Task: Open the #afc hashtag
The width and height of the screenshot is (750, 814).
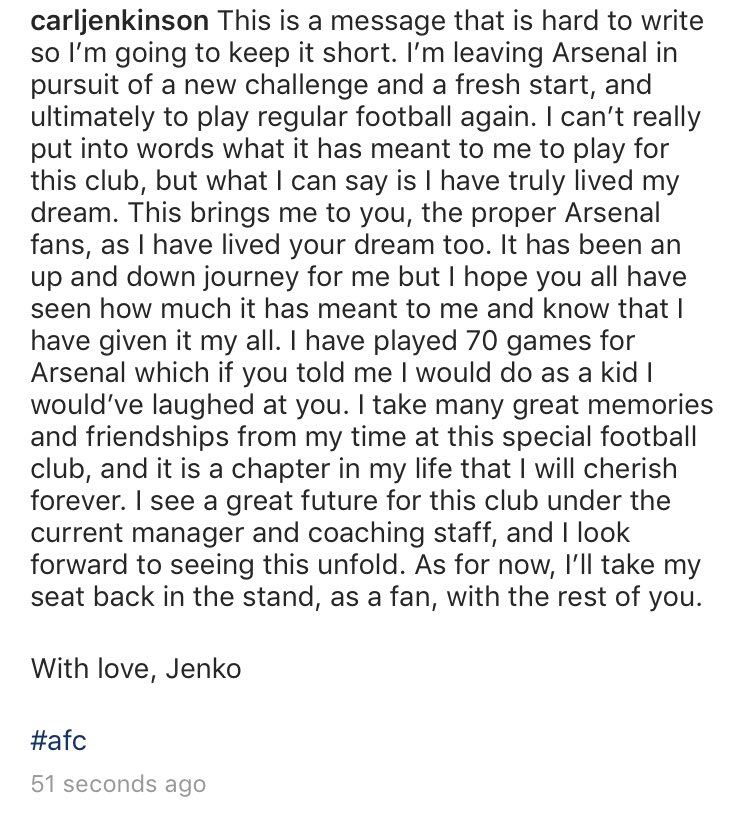Action: [x=58, y=739]
